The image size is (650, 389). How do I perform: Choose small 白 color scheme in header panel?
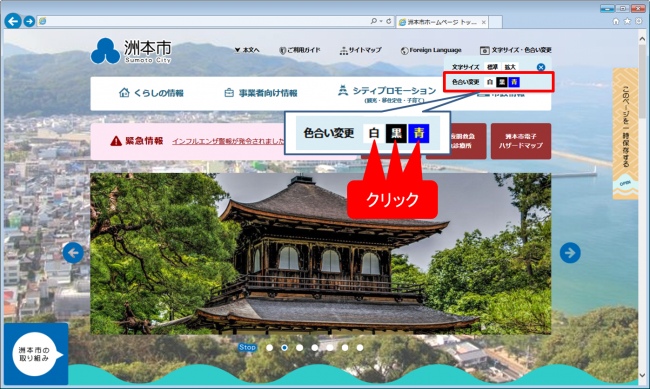[x=490, y=82]
